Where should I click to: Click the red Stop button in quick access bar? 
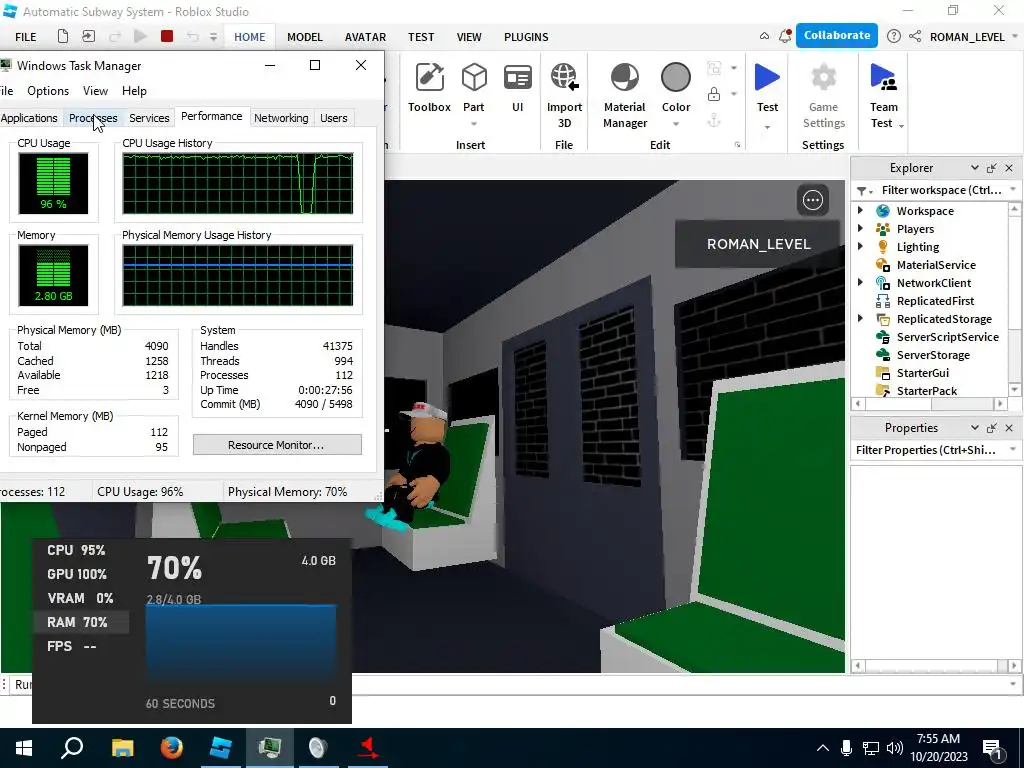pyautogui.click(x=167, y=37)
